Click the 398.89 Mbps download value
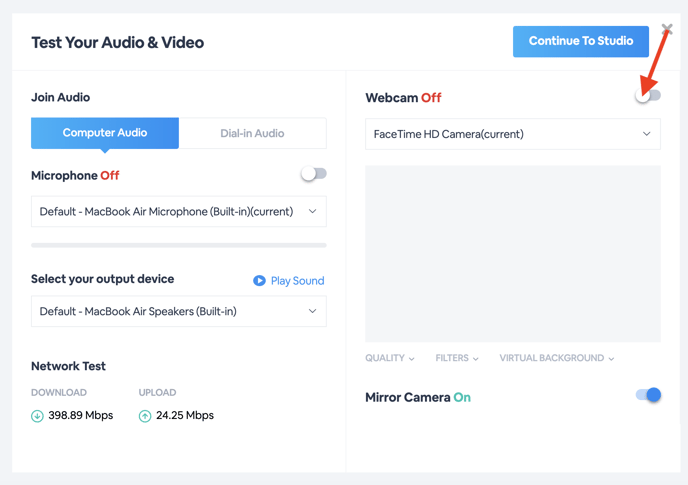This screenshot has height=485, width=688. [x=81, y=415]
